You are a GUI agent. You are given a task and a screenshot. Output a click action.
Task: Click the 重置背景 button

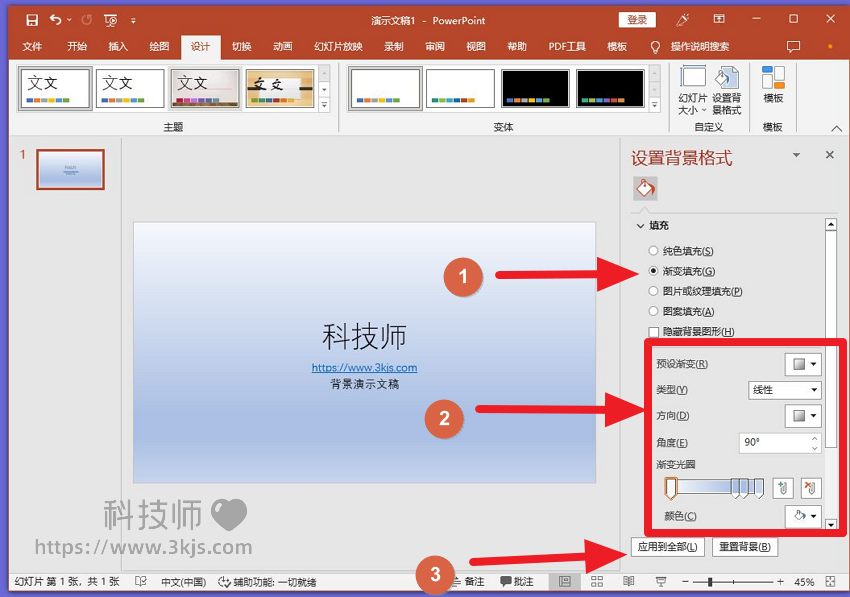745,547
